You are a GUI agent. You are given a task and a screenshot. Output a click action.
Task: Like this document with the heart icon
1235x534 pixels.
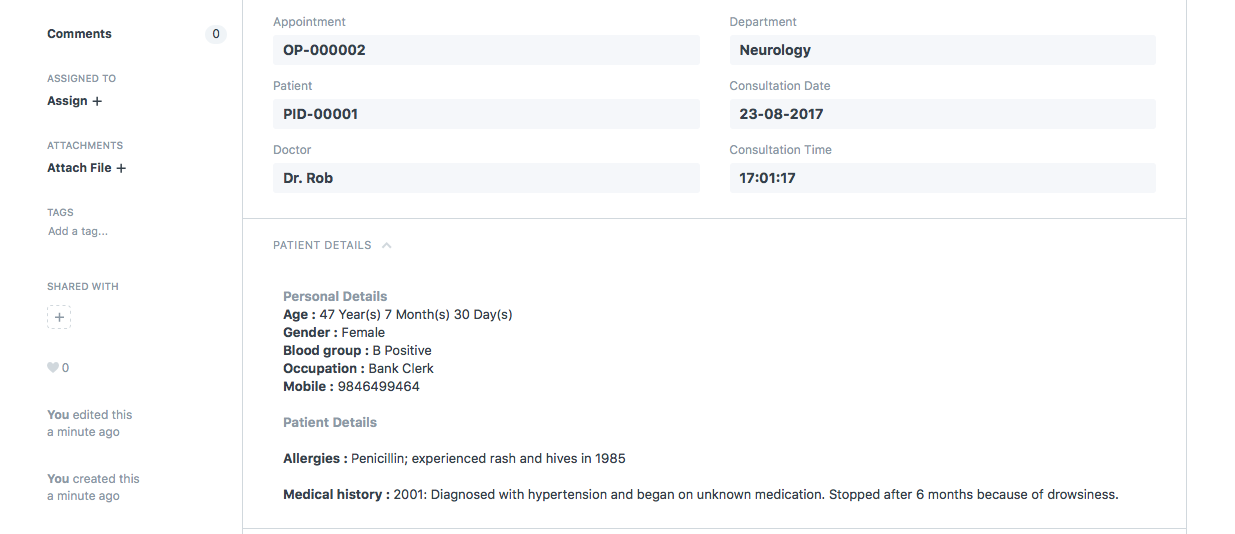click(x=53, y=368)
